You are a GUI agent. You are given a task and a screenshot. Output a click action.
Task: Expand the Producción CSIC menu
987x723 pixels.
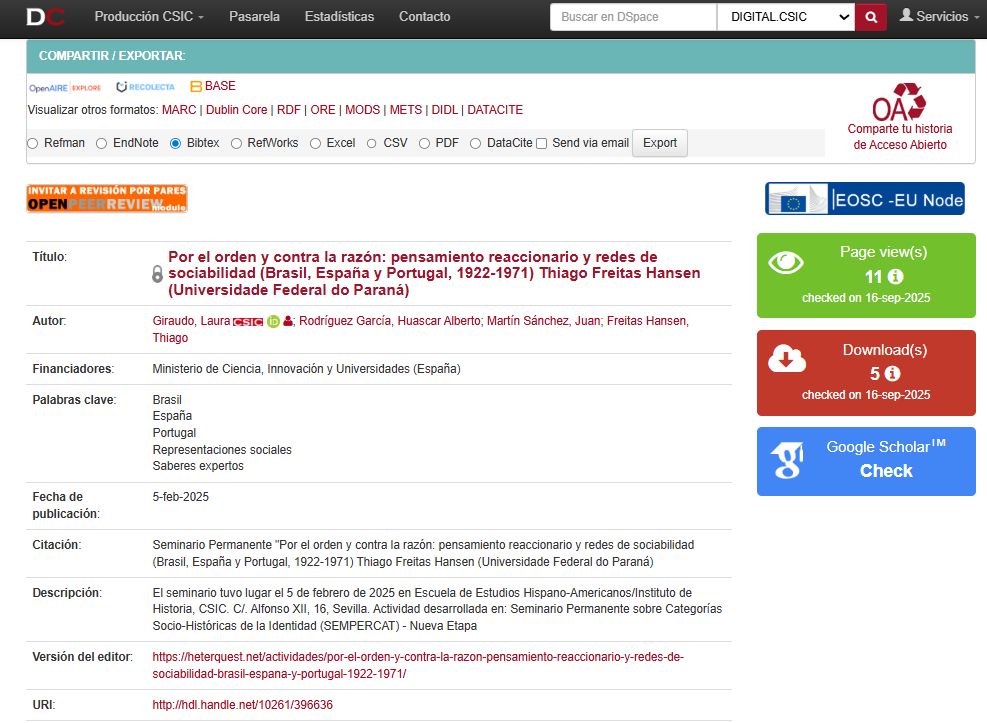click(x=149, y=16)
